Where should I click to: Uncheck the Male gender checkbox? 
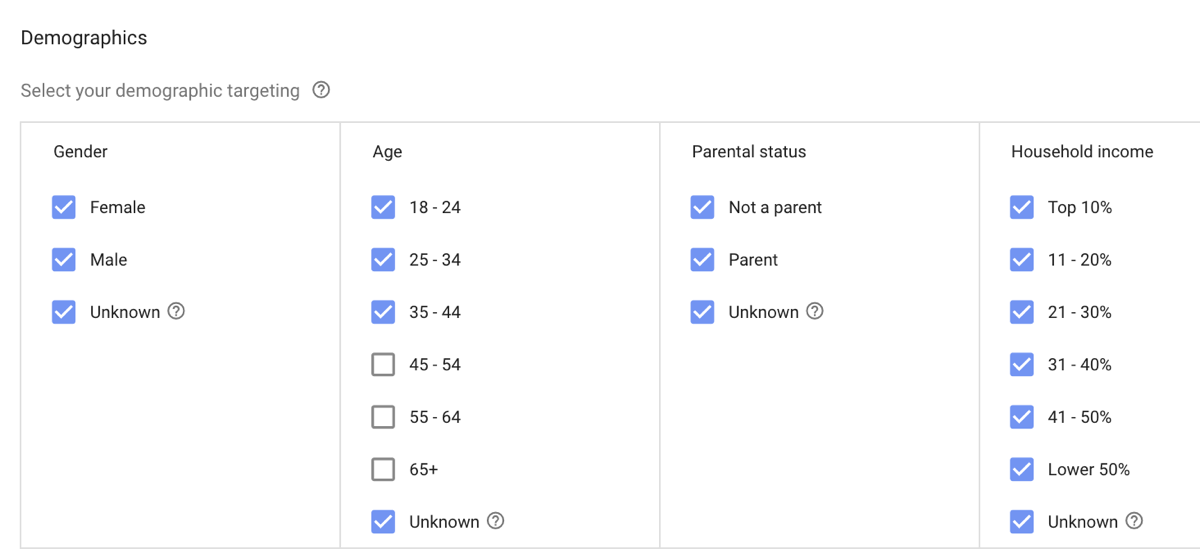click(x=64, y=259)
